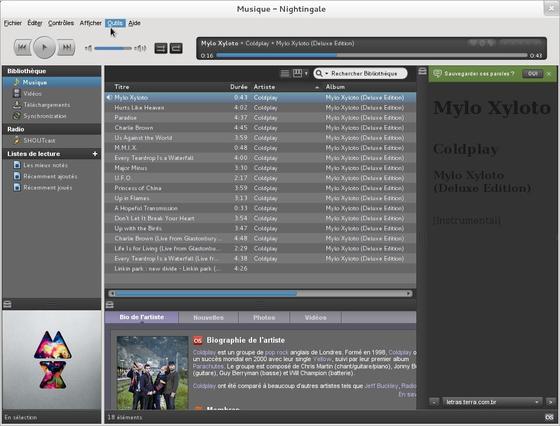This screenshot has height=426, width=560.
Task: Switch to list view
Action: pyautogui.click(x=285, y=73)
